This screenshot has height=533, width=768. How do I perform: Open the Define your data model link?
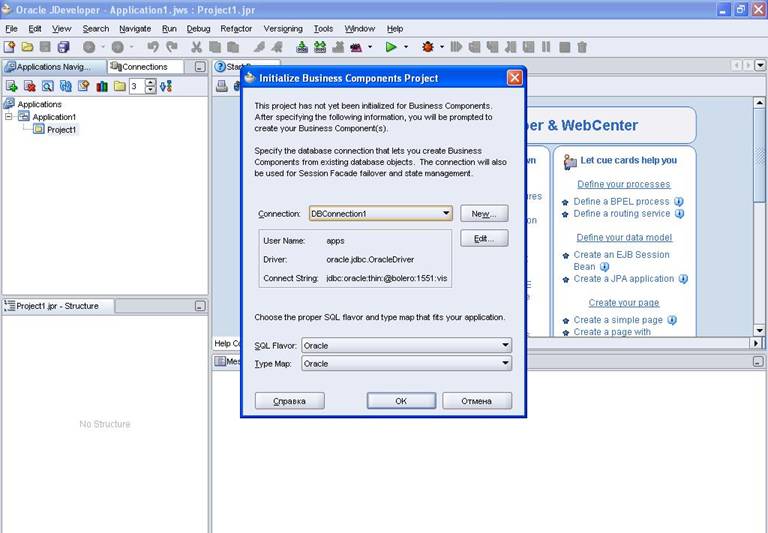(624, 237)
